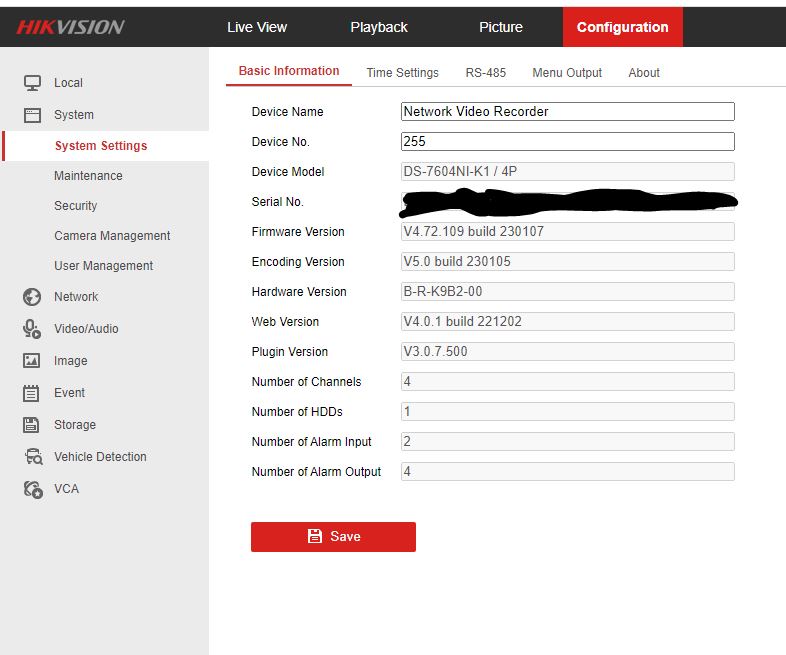This screenshot has width=786, height=655.
Task: Select the Menu Output tab
Action: (x=567, y=73)
